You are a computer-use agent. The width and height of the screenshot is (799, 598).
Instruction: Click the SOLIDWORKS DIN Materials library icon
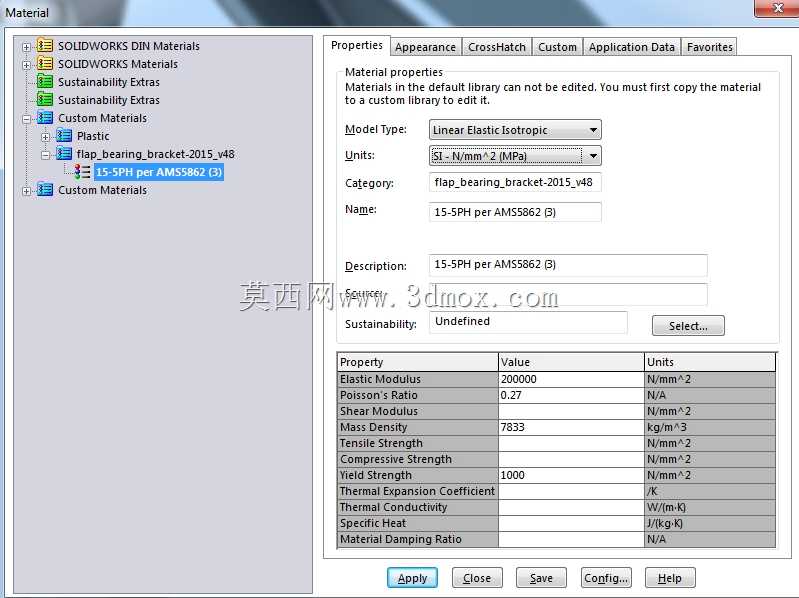[x=45, y=46]
